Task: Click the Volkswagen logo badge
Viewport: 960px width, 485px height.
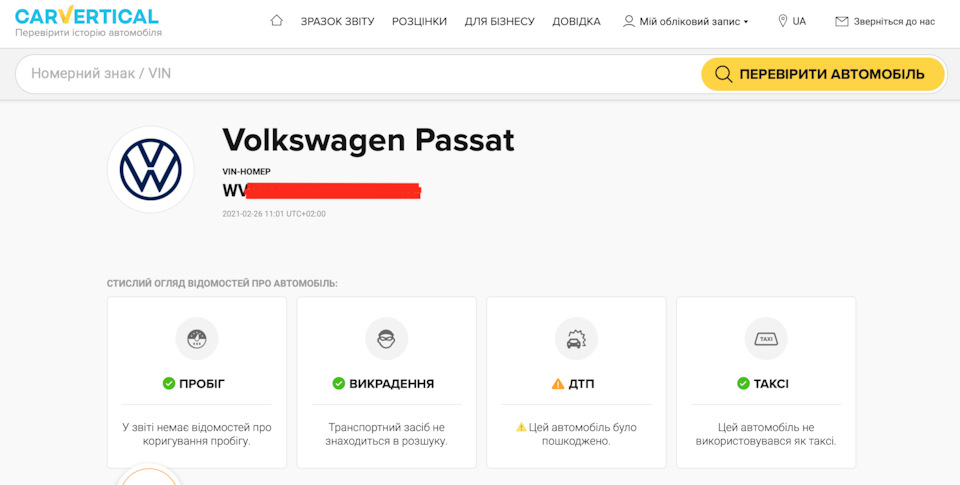Action: pos(151,170)
